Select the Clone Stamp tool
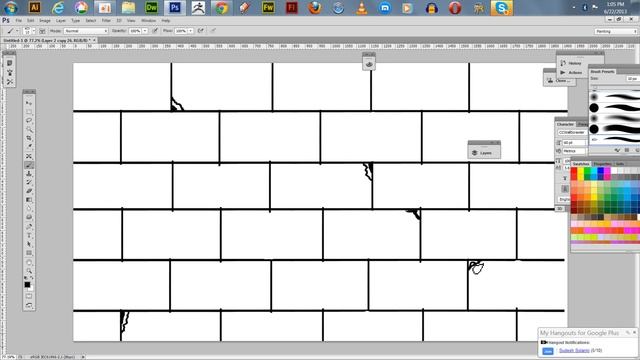This screenshot has width=640, height=360. point(29,173)
